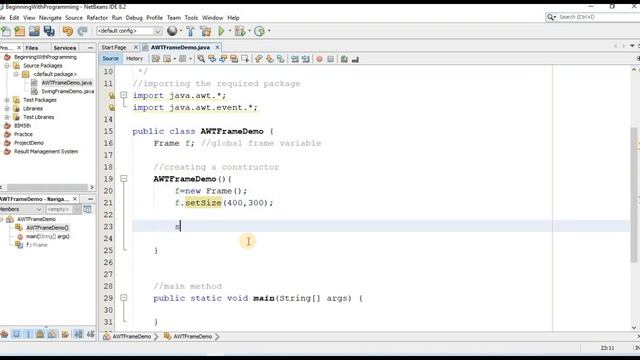Toggle Bookmark icon in editor toolbar
The height and width of the screenshot is (360, 640).
(x=280, y=59)
